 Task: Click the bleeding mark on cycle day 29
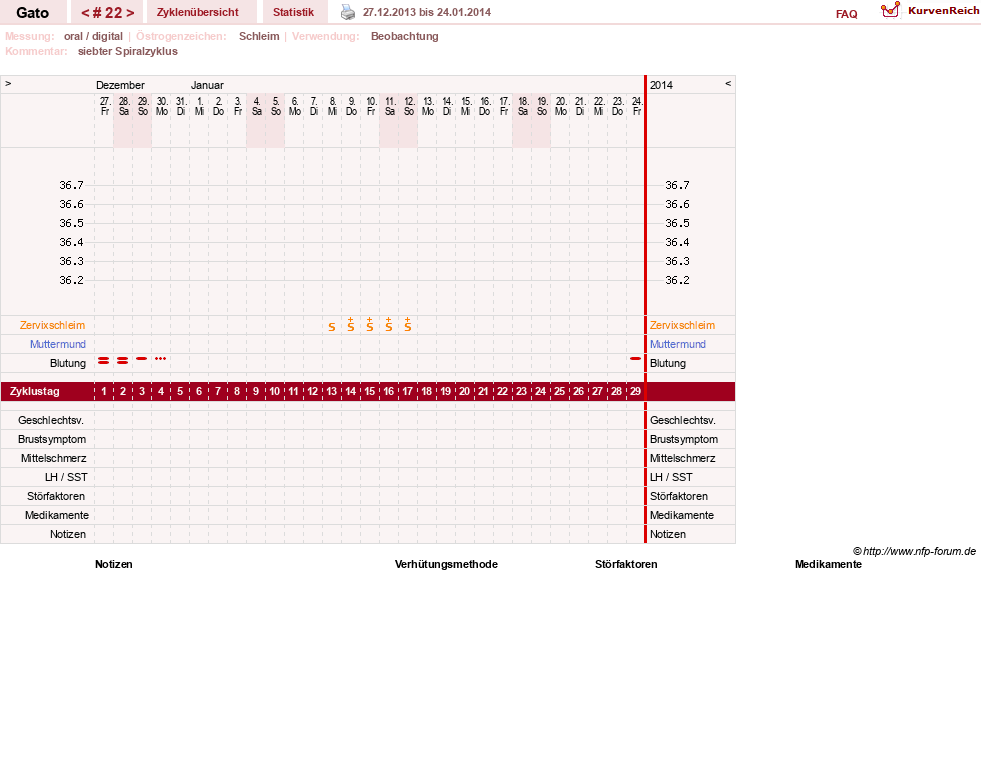pyautogui.click(x=636, y=358)
